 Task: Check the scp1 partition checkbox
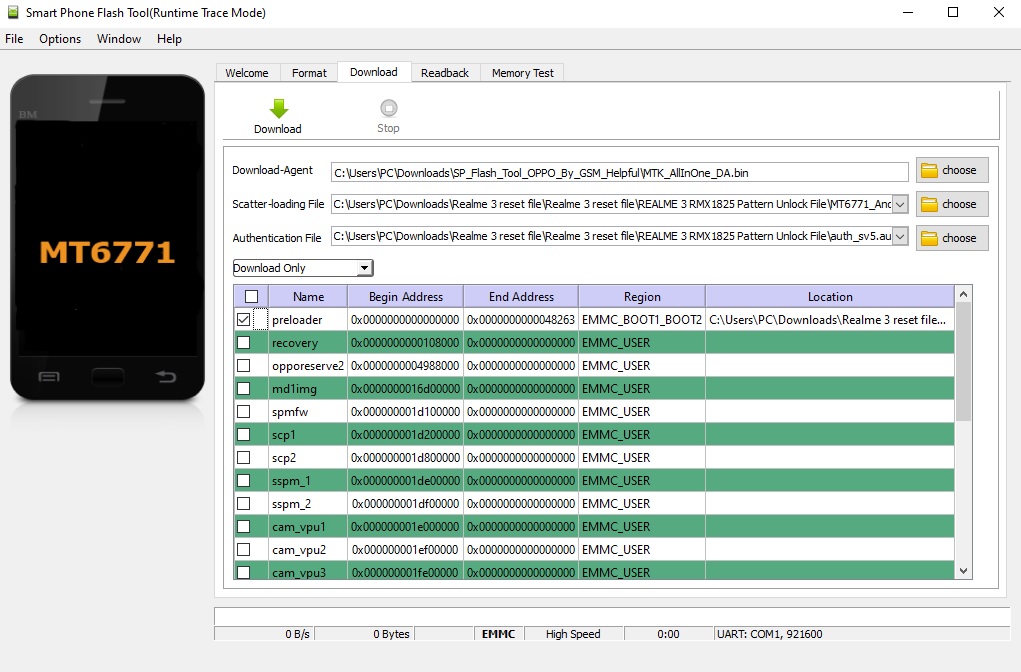pyautogui.click(x=244, y=434)
